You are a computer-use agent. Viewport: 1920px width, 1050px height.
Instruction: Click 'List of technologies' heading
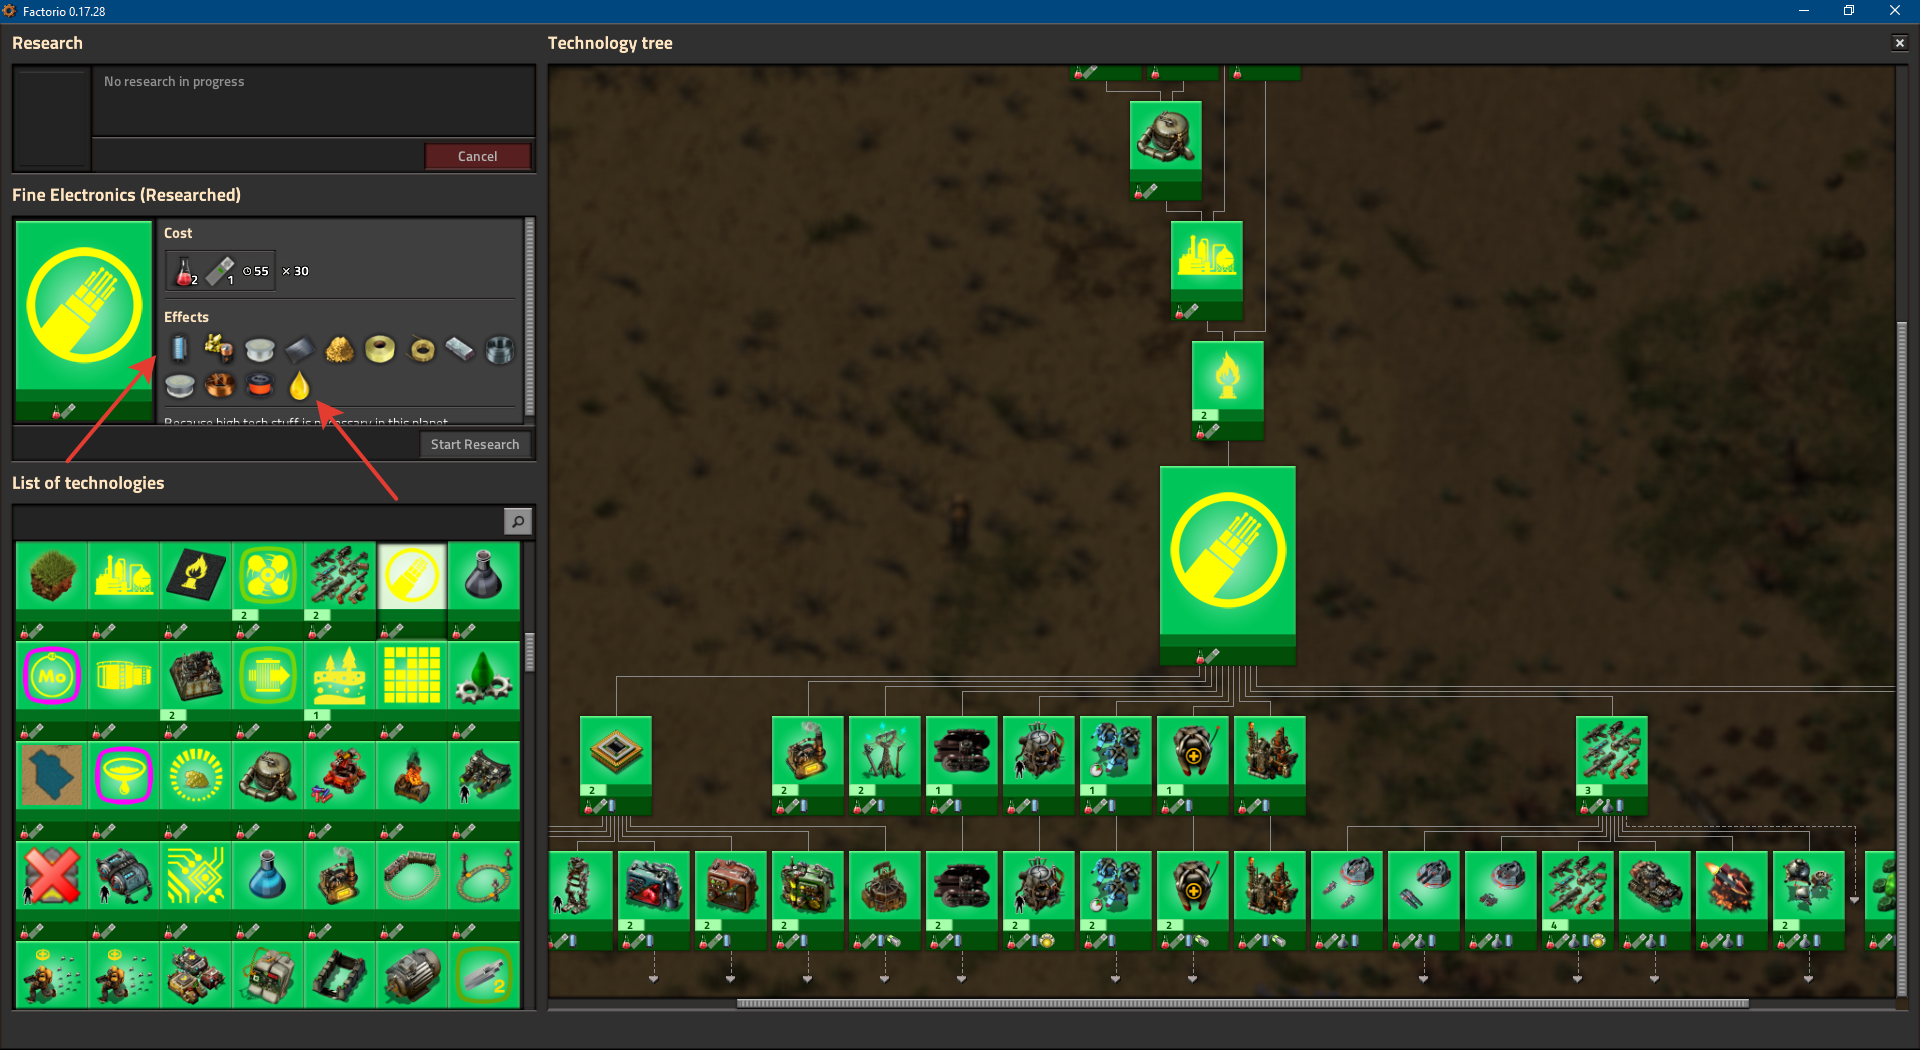pyautogui.click(x=88, y=483)
